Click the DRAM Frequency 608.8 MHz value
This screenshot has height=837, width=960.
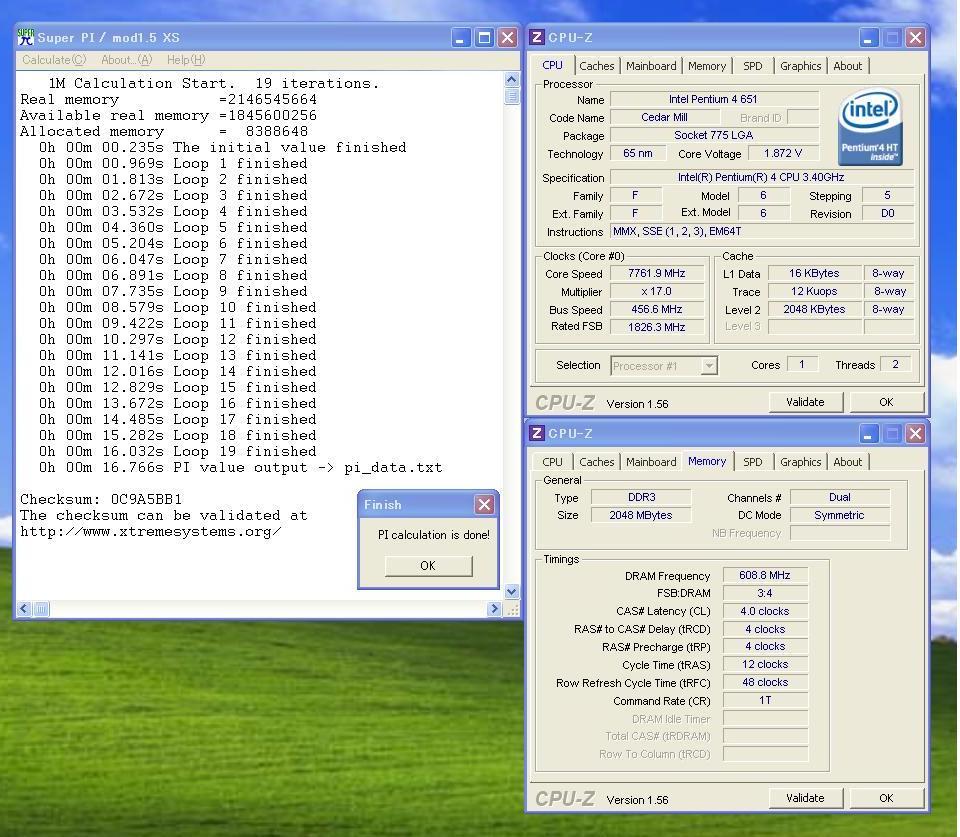(x=765, y=576)
